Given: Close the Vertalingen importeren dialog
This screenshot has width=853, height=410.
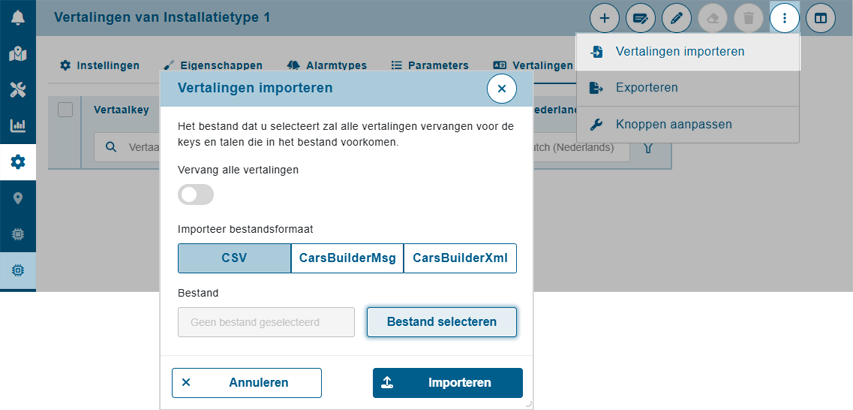Looking at the screenshot, I should click(502, 89).
